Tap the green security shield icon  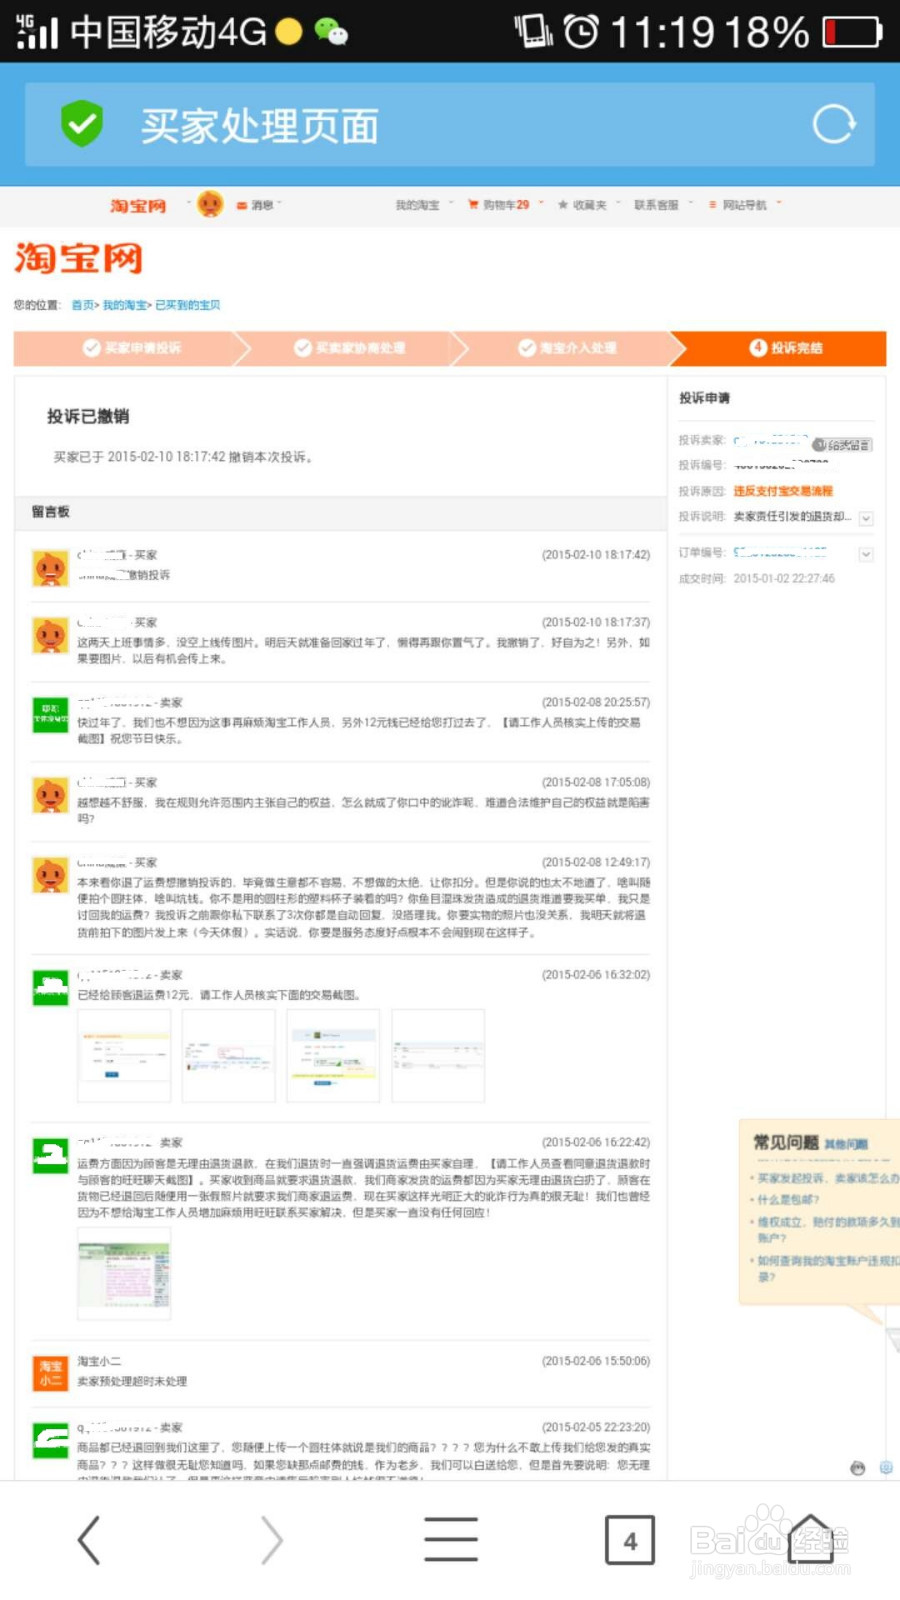coord(82,124)
